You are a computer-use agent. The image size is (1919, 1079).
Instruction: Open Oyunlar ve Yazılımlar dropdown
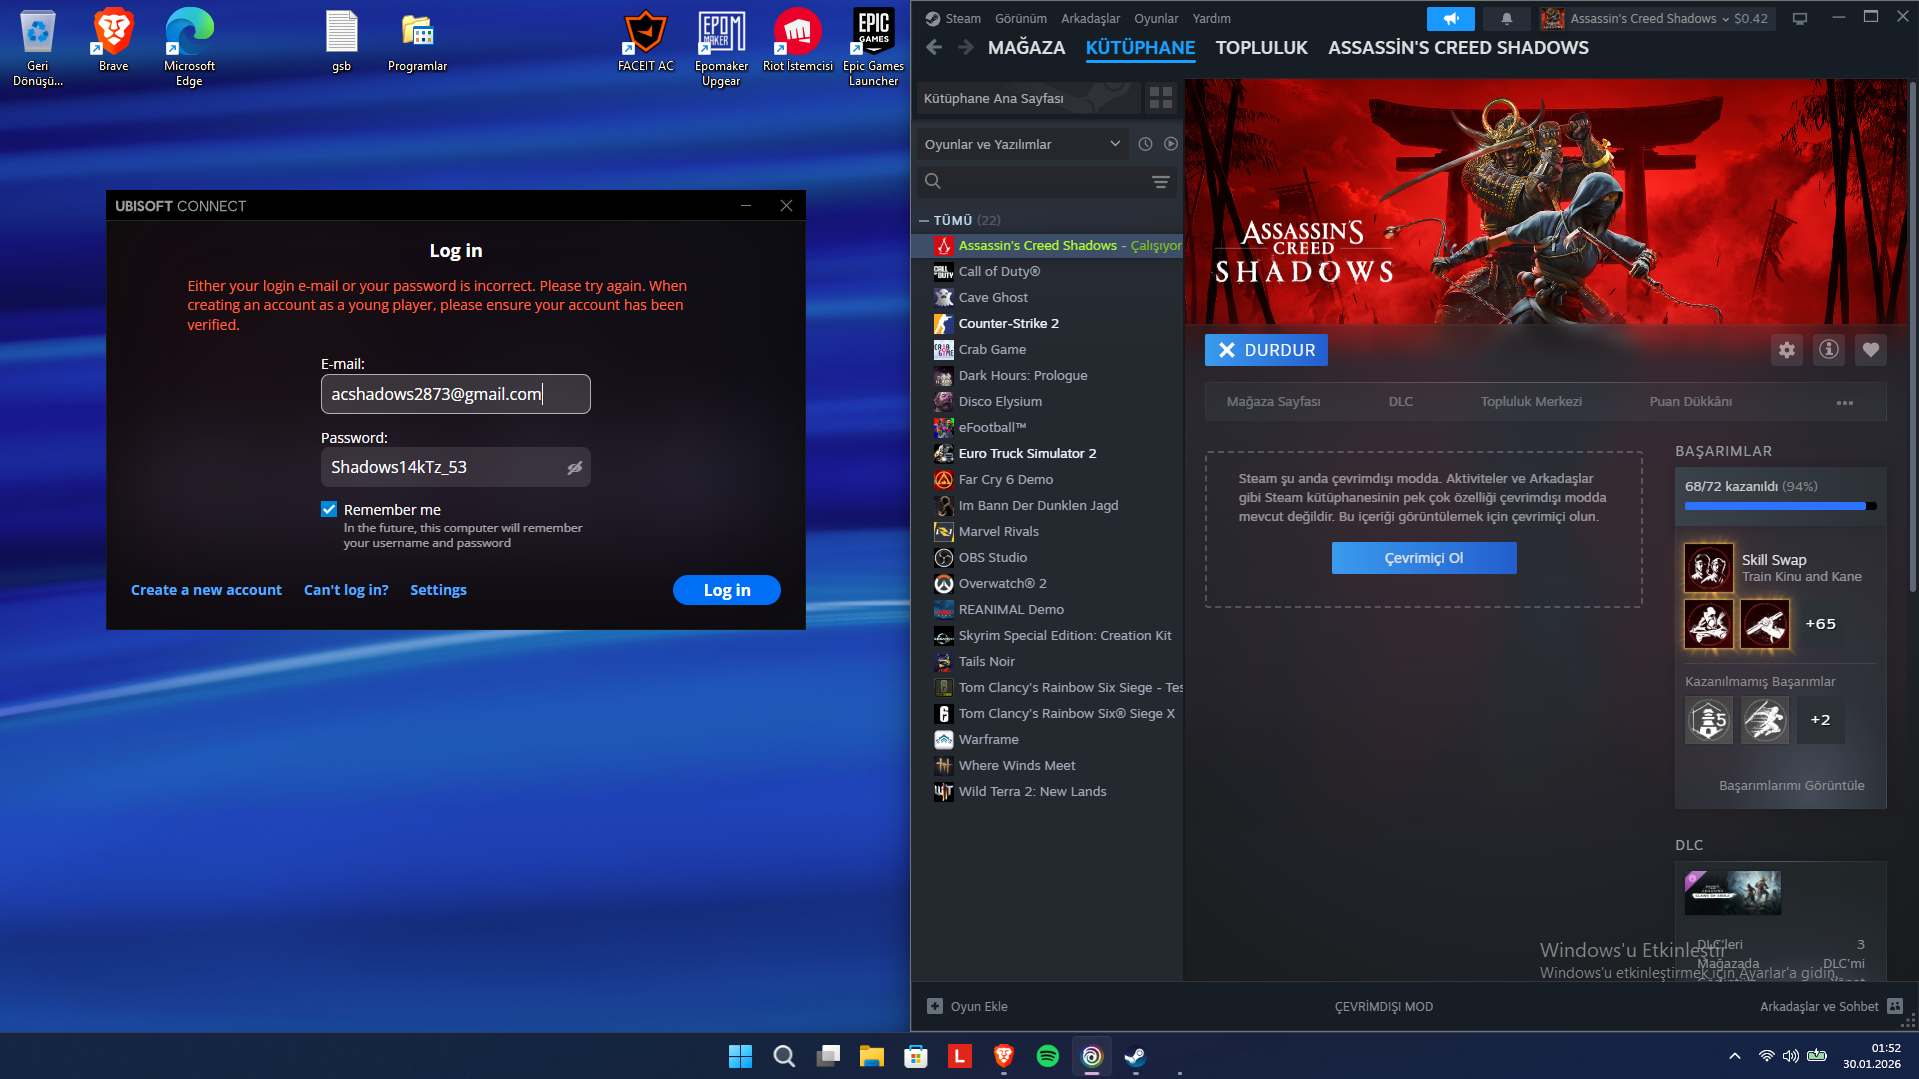pyautogui.click(x=1022, y=144)
